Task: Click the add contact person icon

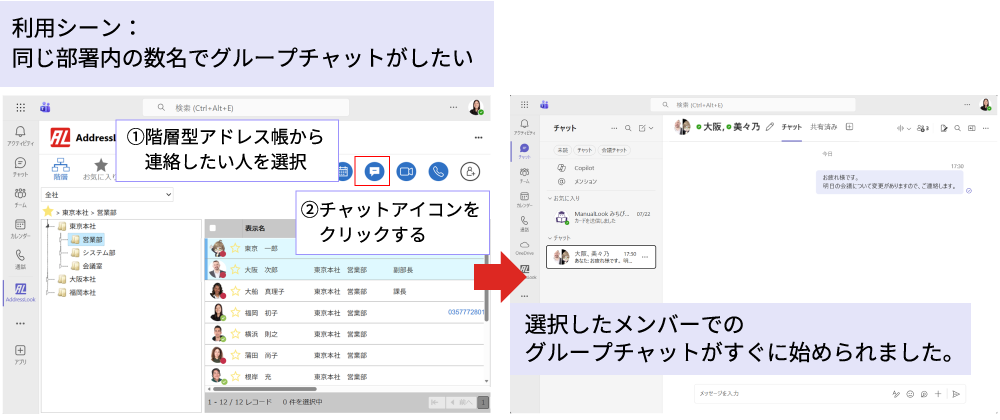Action: (470, 171)
